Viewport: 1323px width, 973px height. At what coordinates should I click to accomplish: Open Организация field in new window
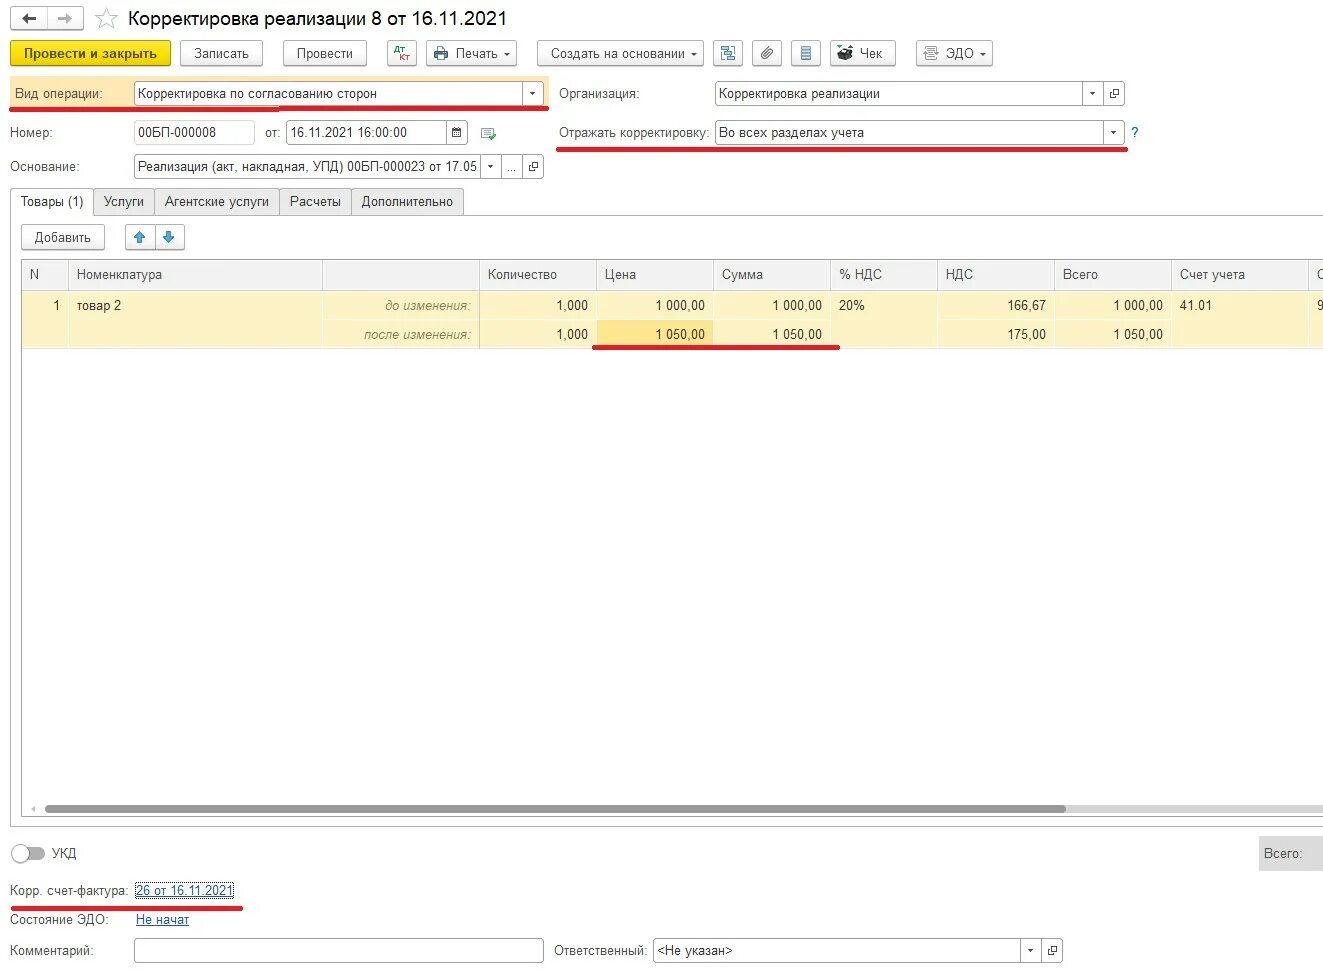[1114, 93]
